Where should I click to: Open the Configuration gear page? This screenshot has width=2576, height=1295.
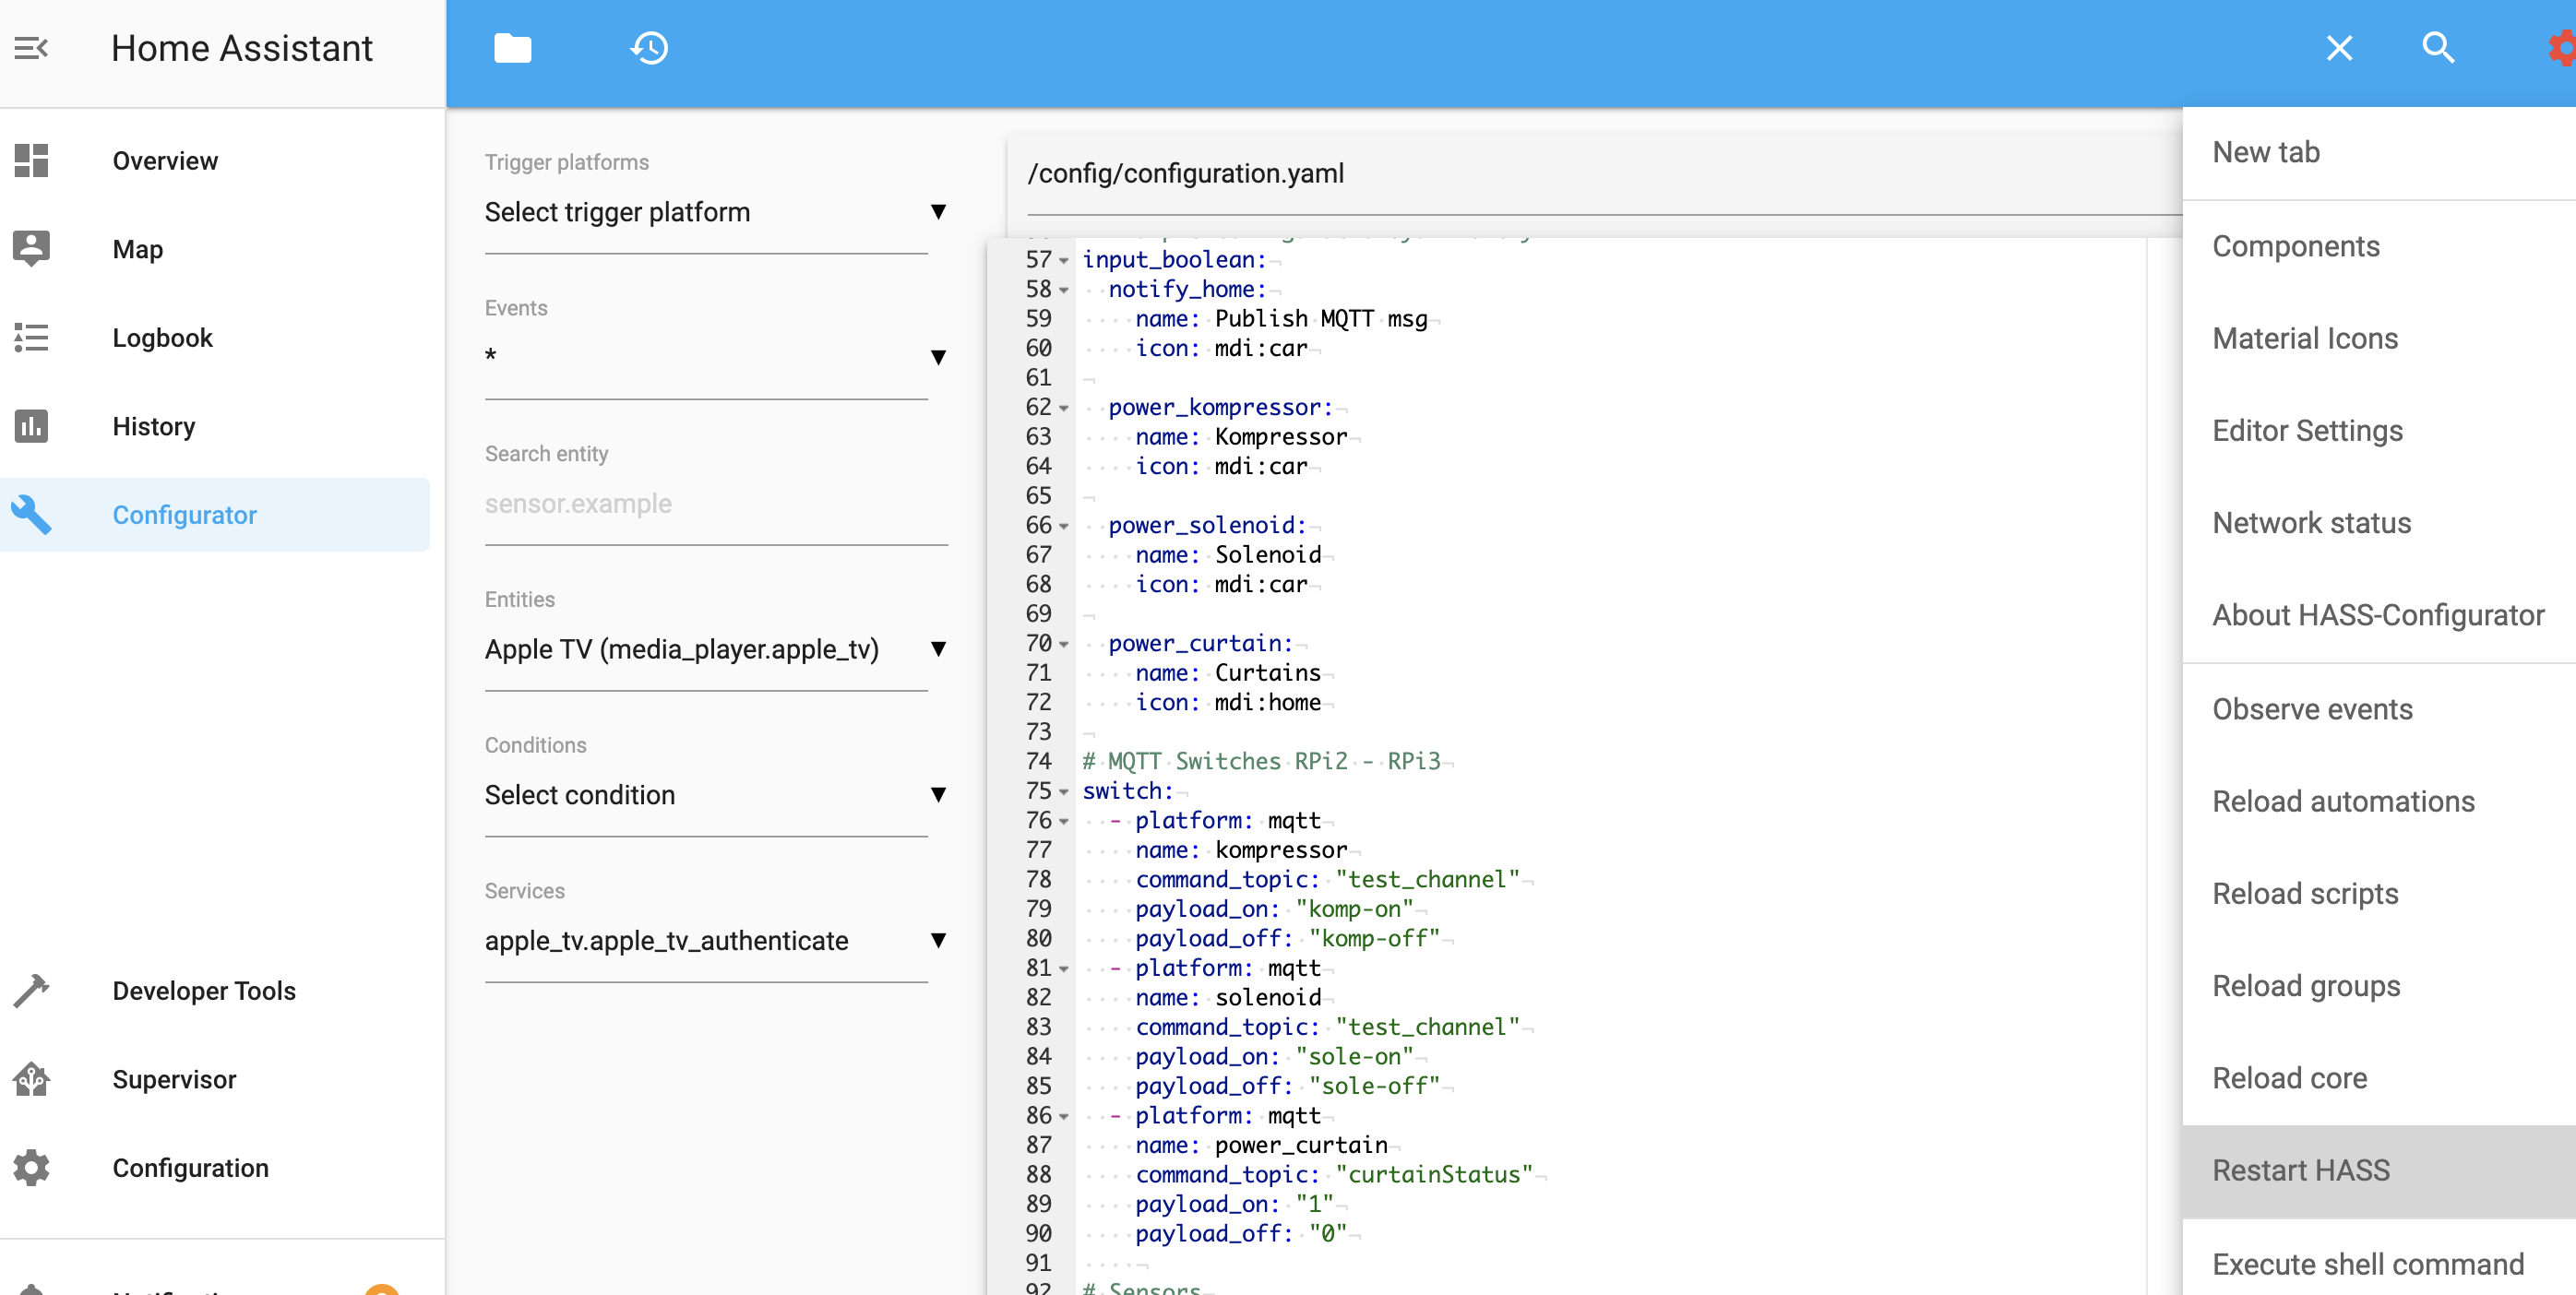[x=190, y=1167]
